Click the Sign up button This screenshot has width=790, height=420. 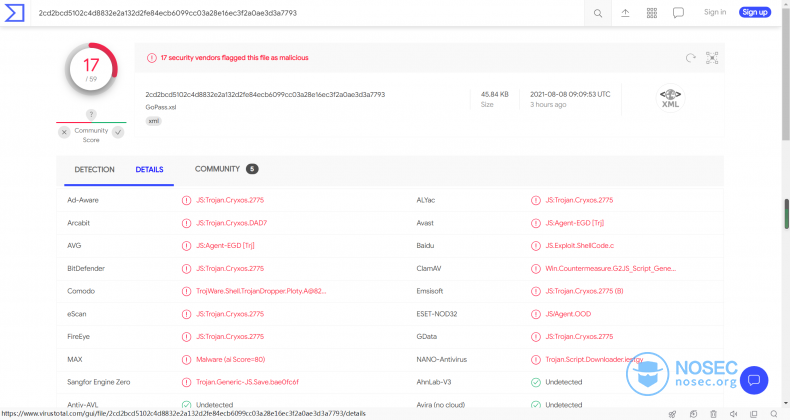coord(755,12)
